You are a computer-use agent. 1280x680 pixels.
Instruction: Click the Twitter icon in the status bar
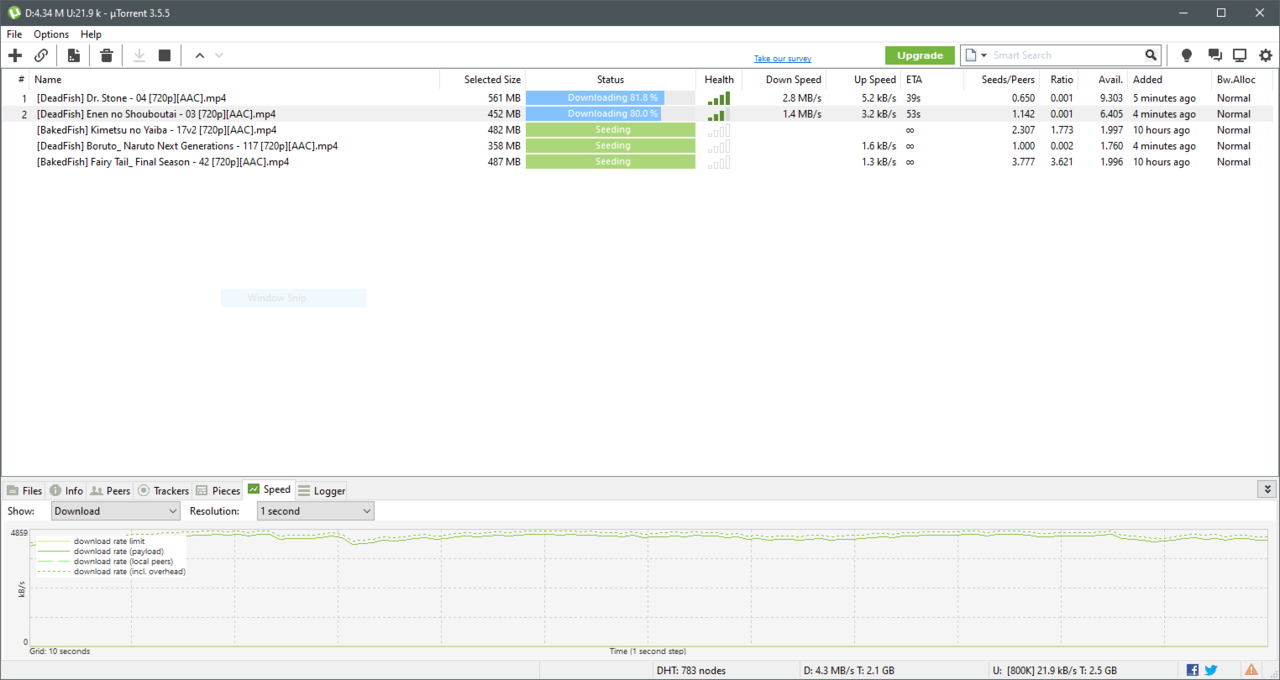click(1211, 670)
